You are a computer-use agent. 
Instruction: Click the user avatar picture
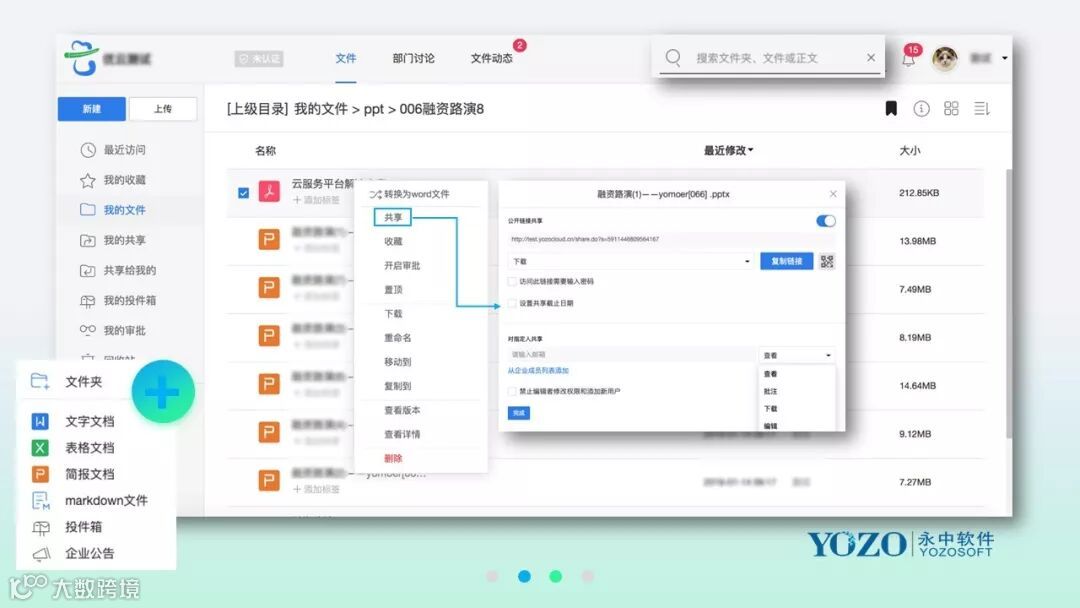944,59
